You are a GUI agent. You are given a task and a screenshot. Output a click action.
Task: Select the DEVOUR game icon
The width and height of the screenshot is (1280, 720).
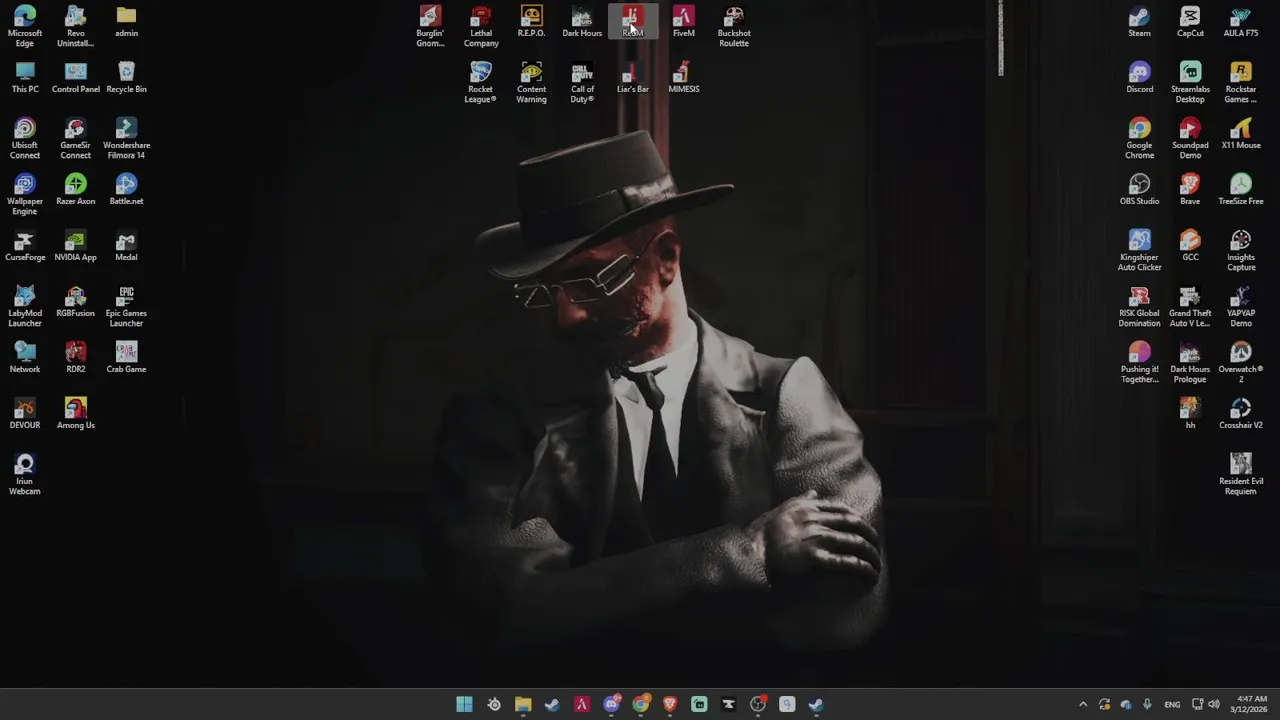pyautogui.click(x=25, y=414)
